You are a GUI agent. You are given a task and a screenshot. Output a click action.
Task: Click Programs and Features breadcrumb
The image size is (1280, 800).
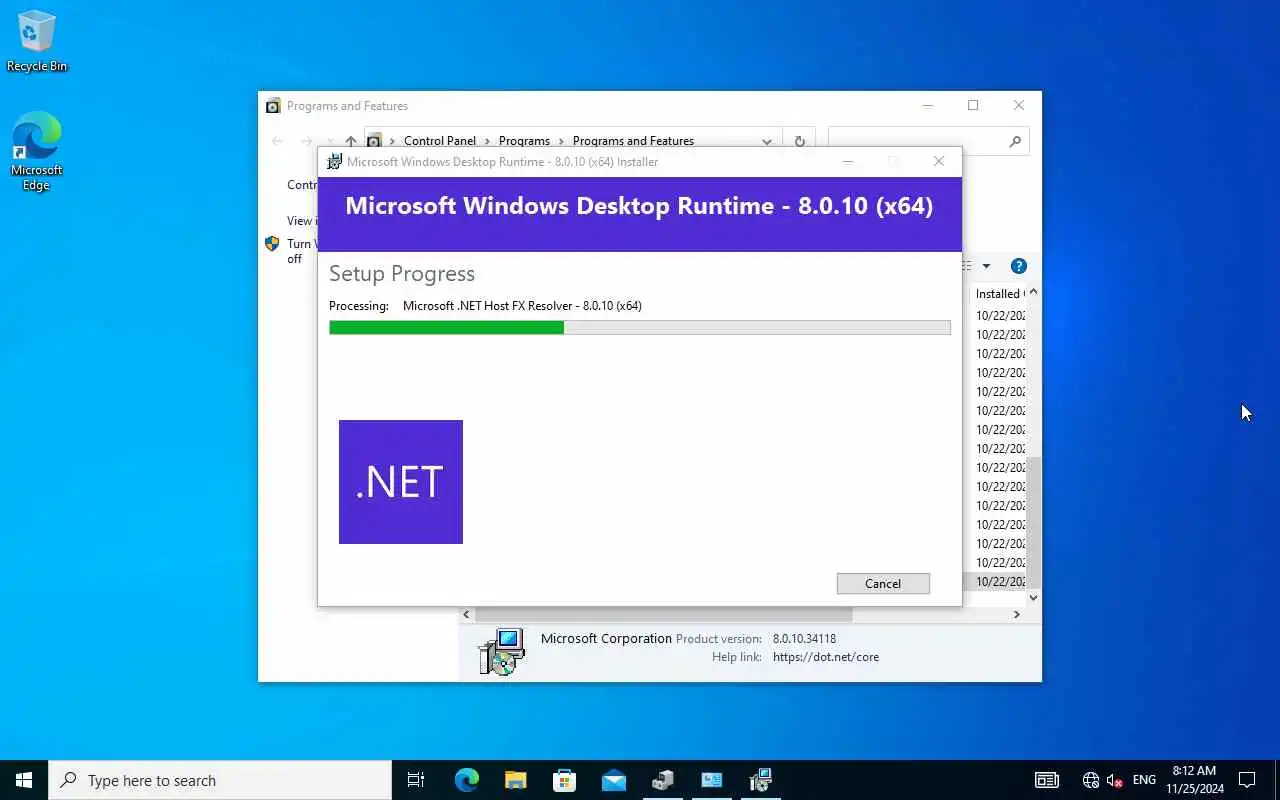tap(633, 141)
